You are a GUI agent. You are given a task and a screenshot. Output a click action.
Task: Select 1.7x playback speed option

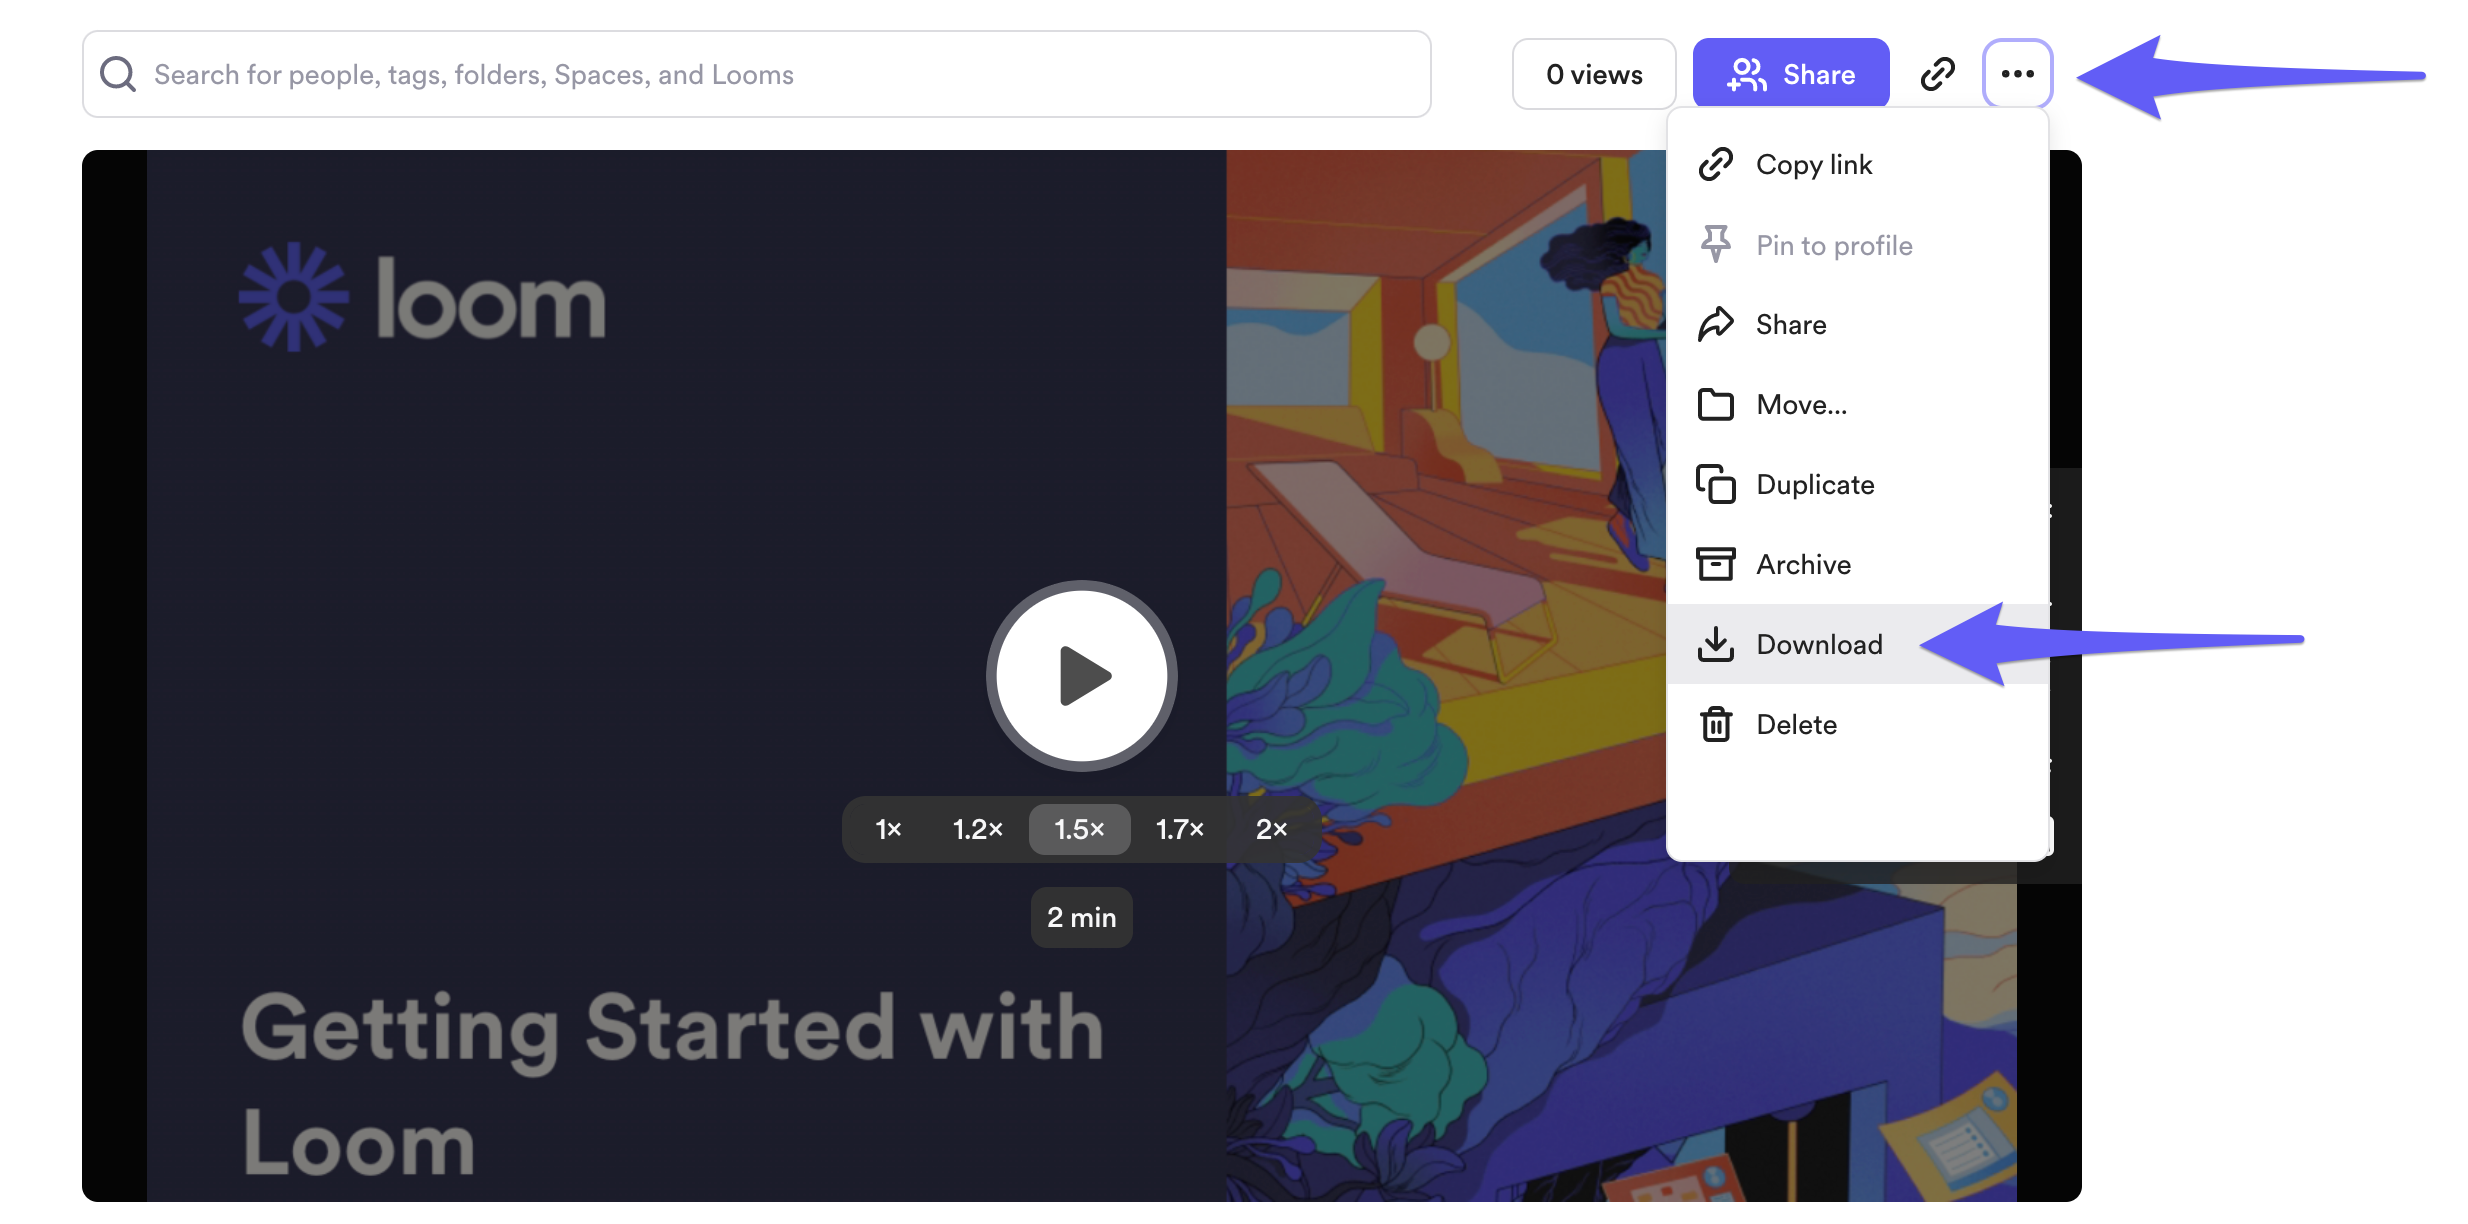click(1182, 824)
